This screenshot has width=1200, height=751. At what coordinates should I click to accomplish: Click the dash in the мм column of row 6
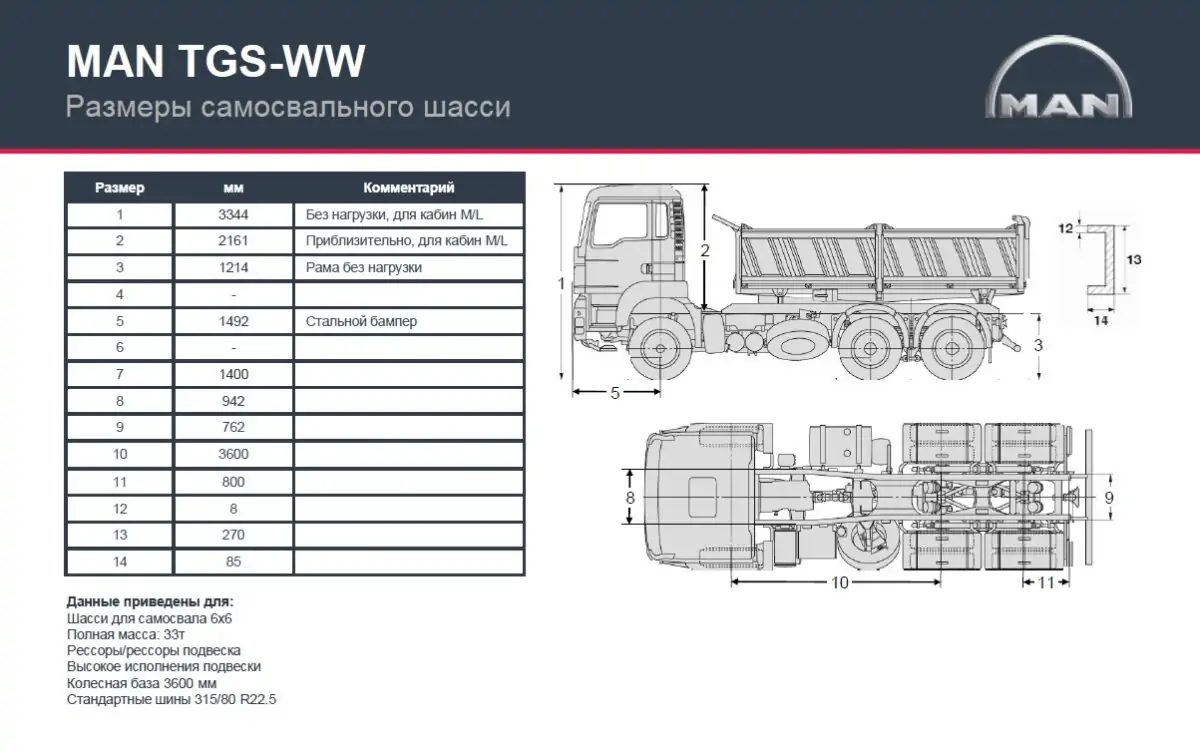[234, 348]
